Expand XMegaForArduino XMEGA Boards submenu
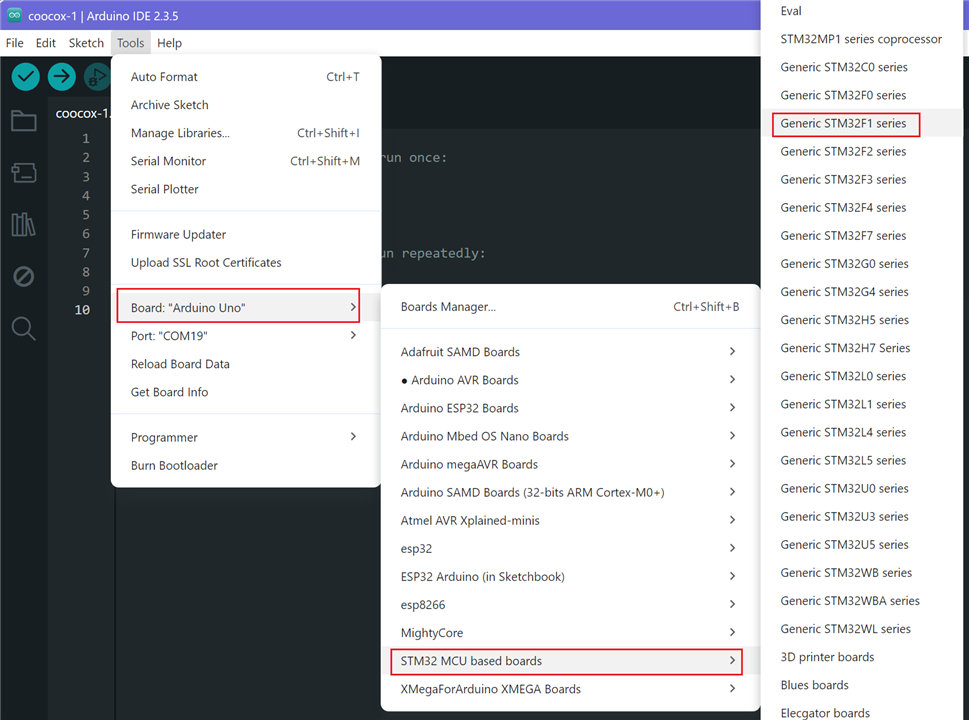The height and width of the screenshot is (720, 969). (x=570, y=689)
